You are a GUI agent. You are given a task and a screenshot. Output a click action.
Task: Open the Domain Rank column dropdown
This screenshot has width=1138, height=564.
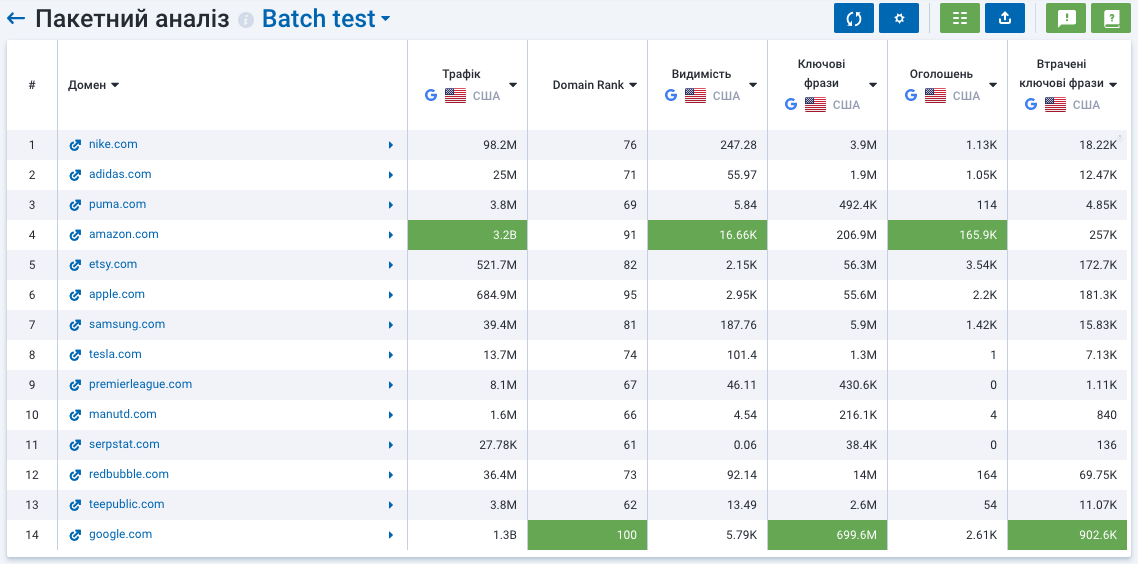[x=633, y=85]
